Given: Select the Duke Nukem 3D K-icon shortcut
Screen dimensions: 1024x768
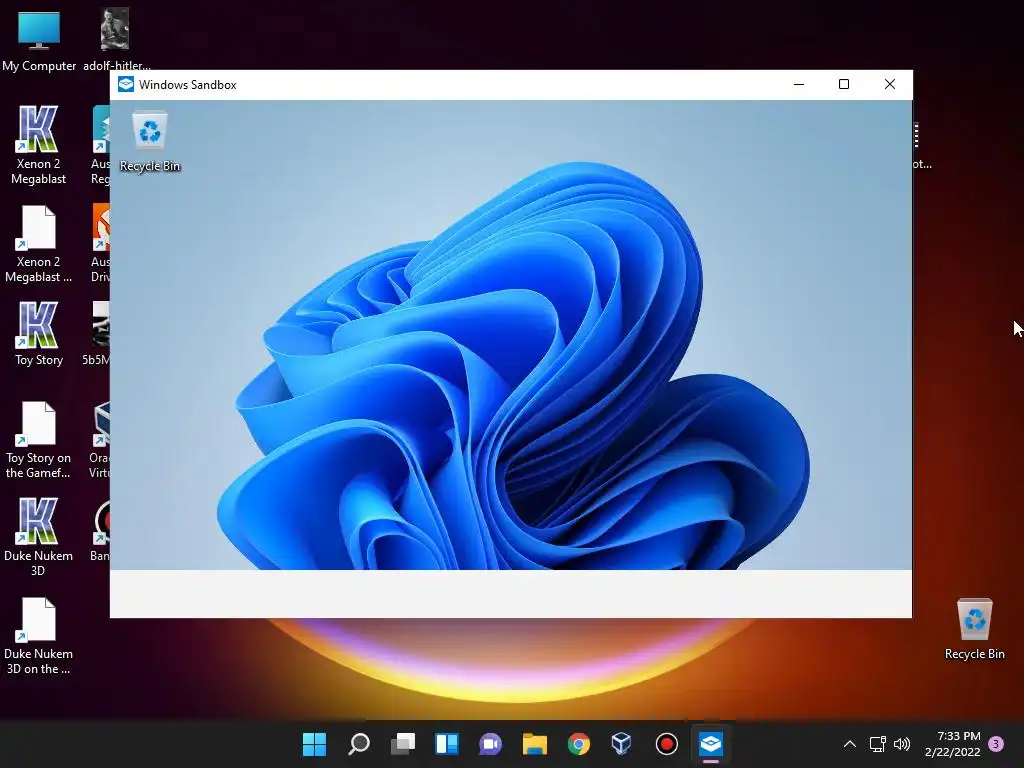Looking at the screenshot, I should (x=38, y=537).
